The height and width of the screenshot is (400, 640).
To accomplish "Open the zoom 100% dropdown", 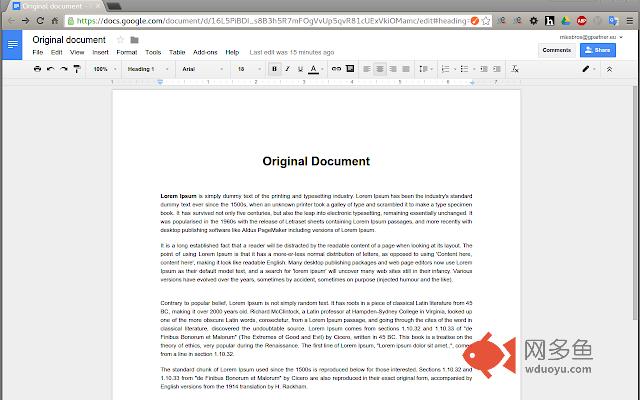I will click(104, 69).
